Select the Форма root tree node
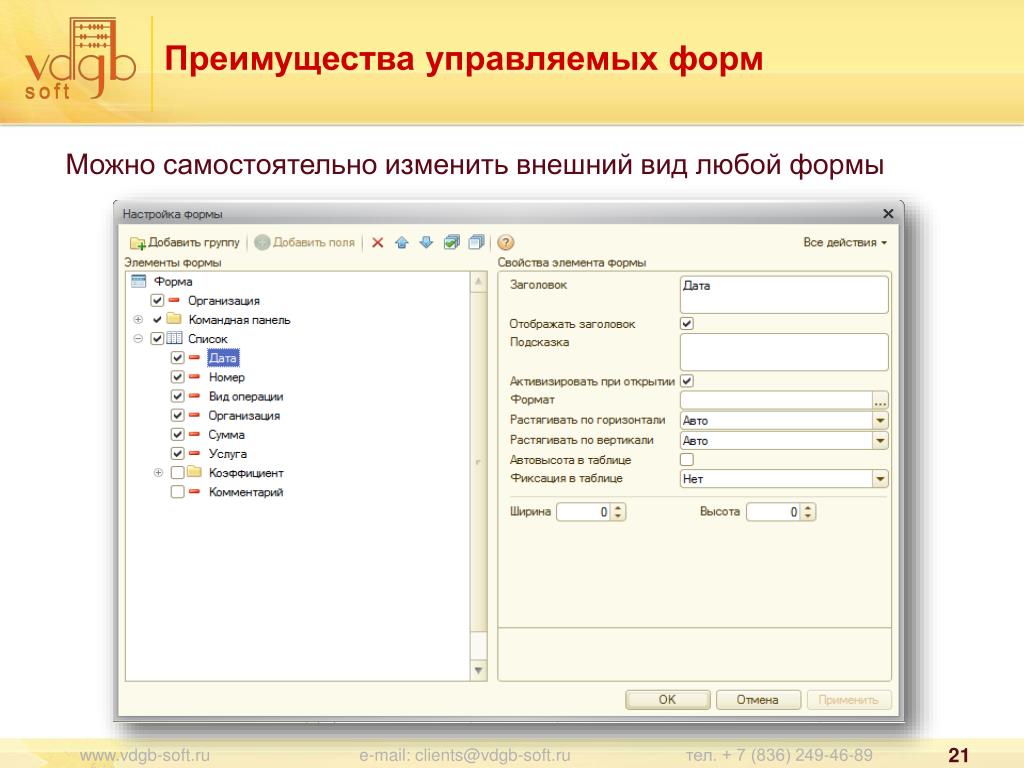This screenshot has height=768, width=1024. [x=173, y=281]
